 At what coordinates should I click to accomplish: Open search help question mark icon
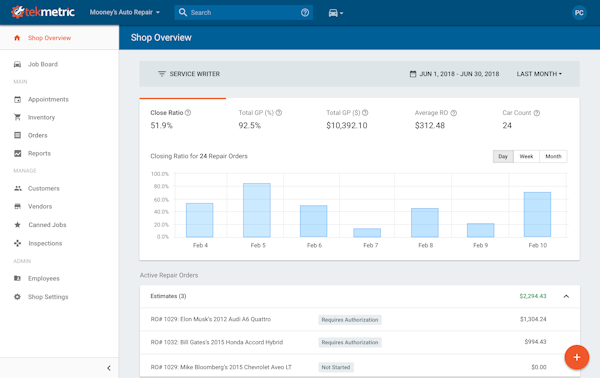coord(305,13)
